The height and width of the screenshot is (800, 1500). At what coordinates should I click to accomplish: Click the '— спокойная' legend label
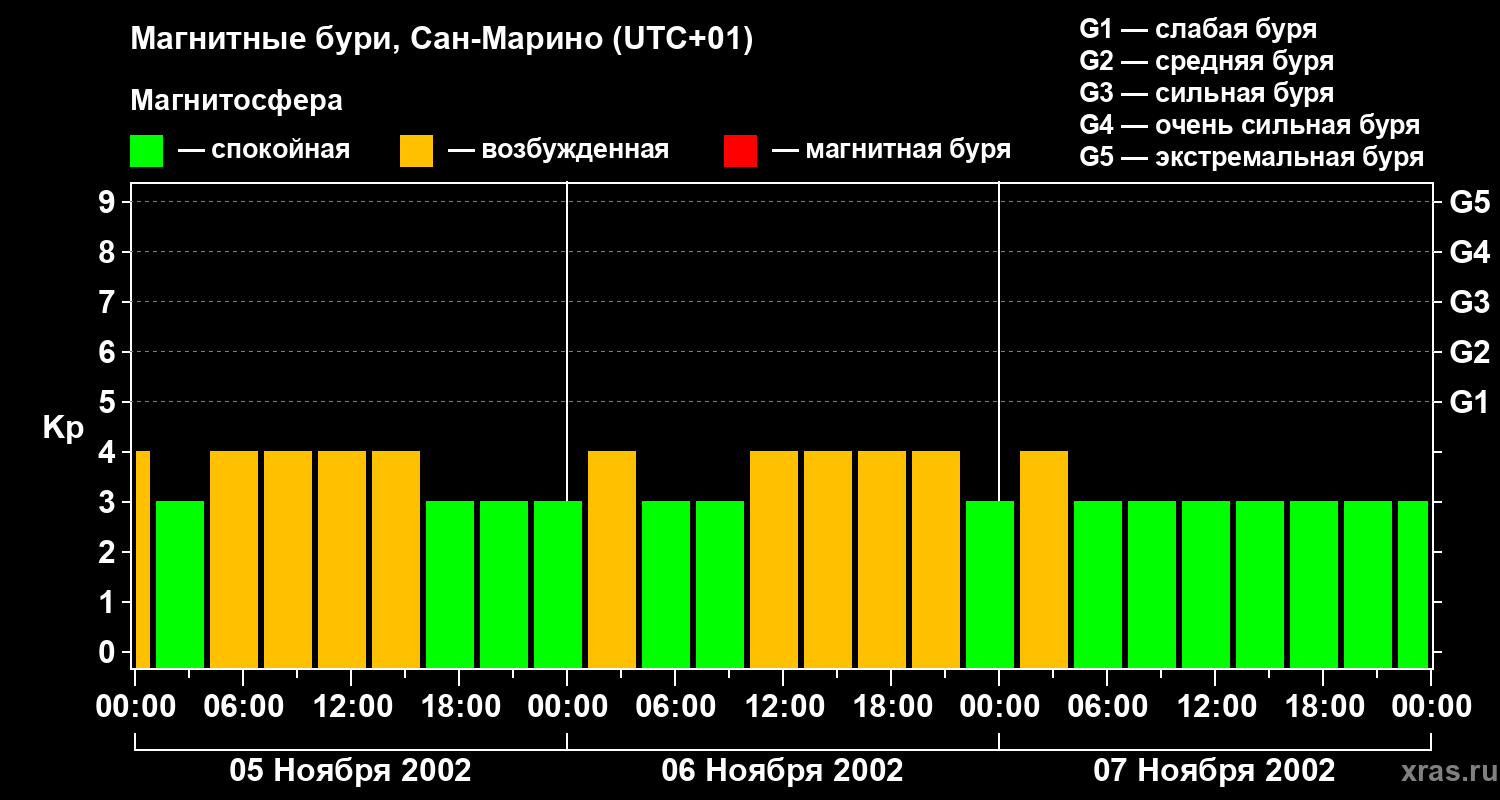tap(264, 150)
